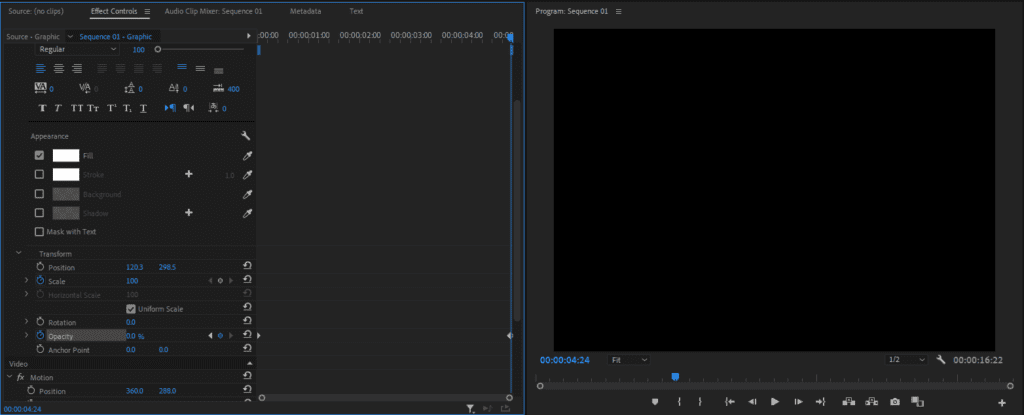
Task: Change the Stroke color swatch
Action: coord(66,174)
